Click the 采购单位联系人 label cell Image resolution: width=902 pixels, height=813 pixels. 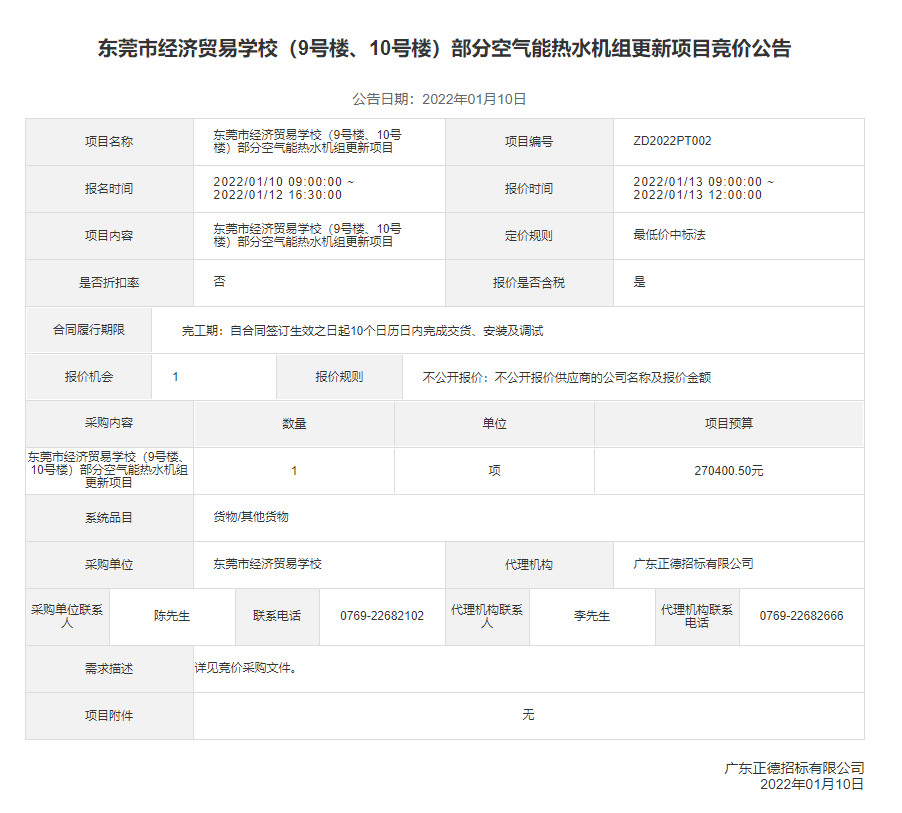pos(67,616)
